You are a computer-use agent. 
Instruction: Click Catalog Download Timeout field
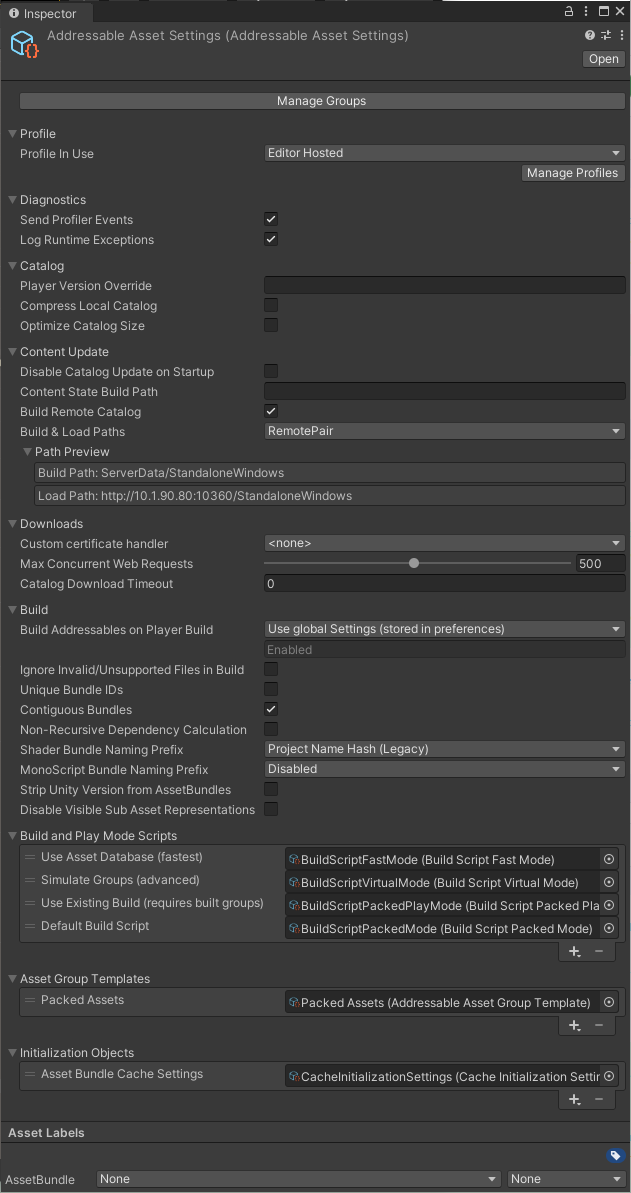(x=445, y=584)
